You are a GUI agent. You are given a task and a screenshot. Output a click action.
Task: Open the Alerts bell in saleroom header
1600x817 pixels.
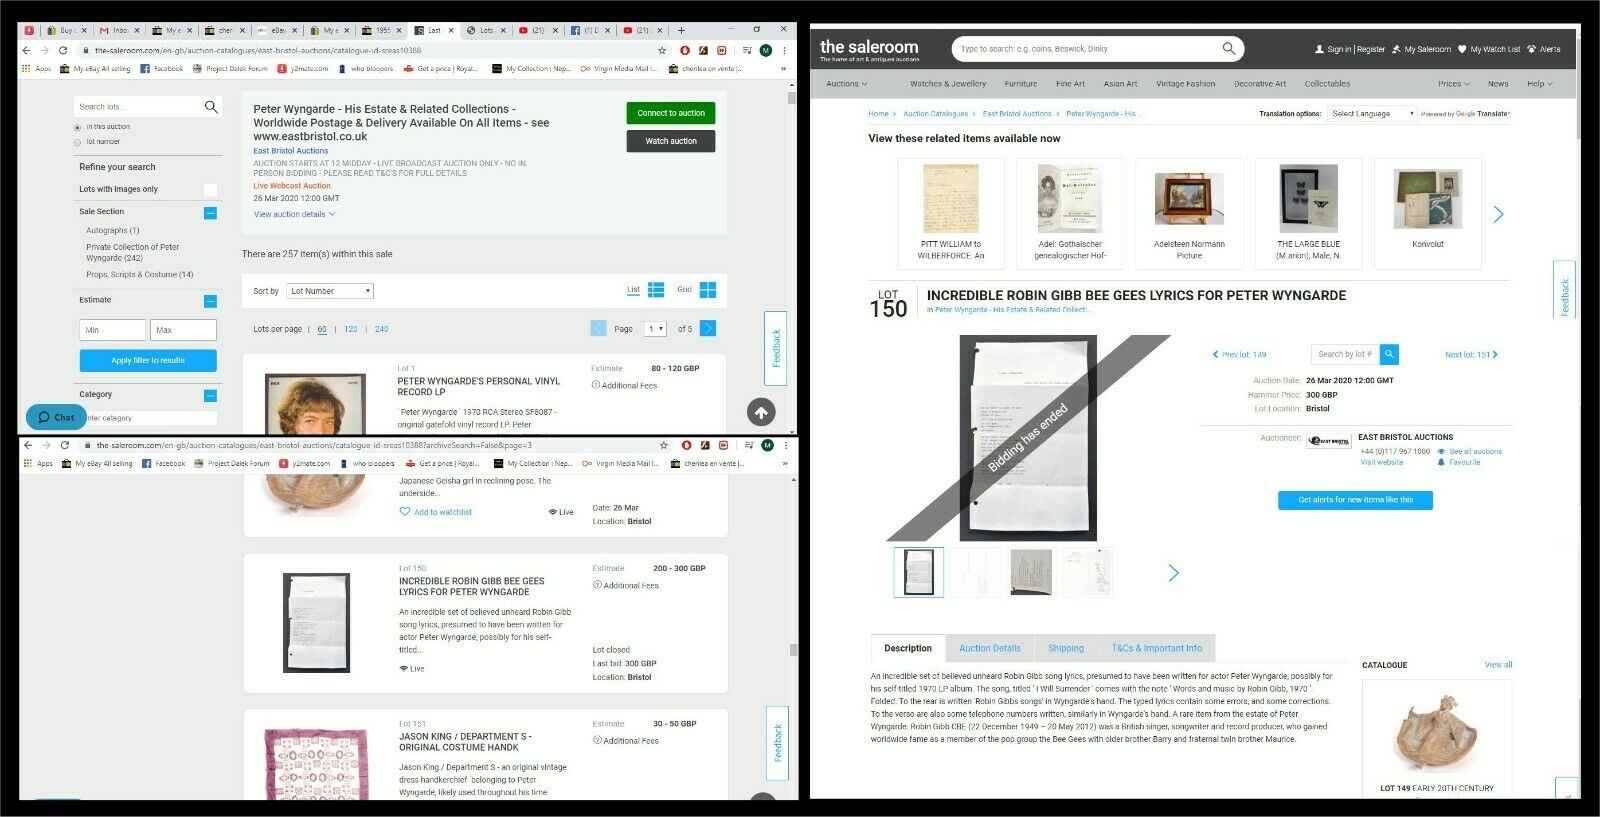coord(1544,49)
